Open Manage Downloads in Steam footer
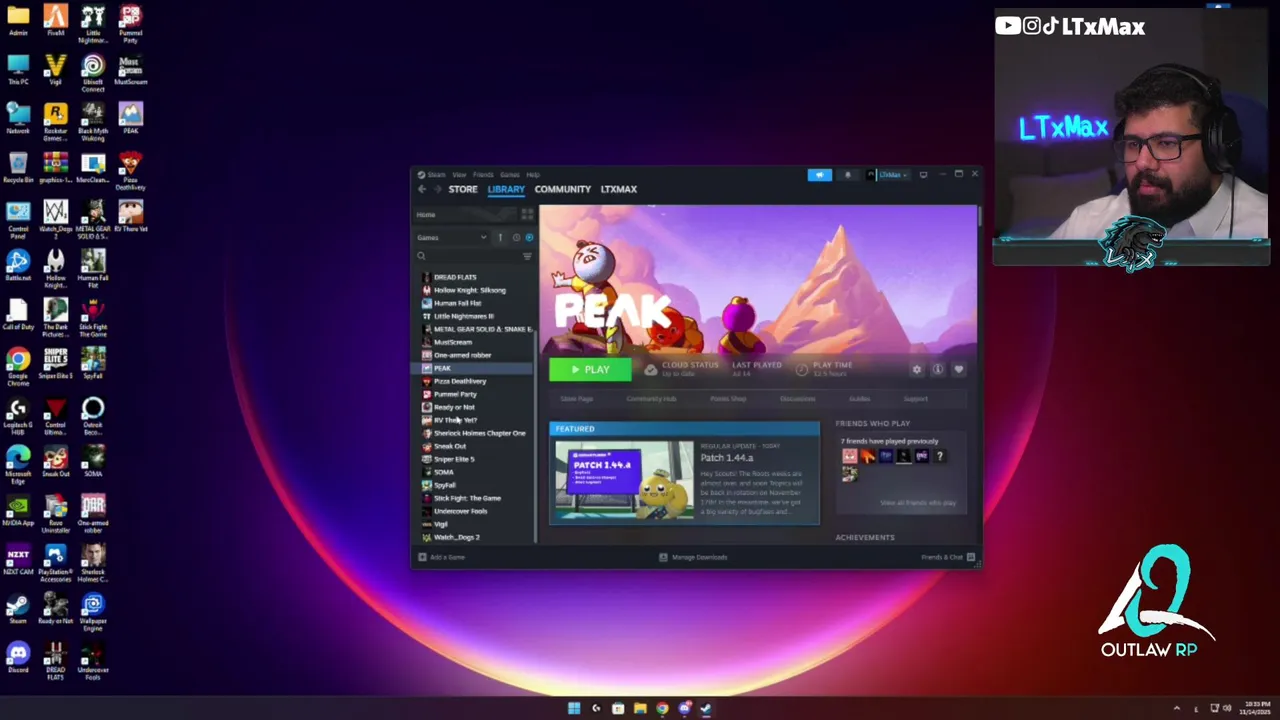Image resolution: width=1280 pixels, height=720 pixels. pyautogui.click(x=693, y=557)
